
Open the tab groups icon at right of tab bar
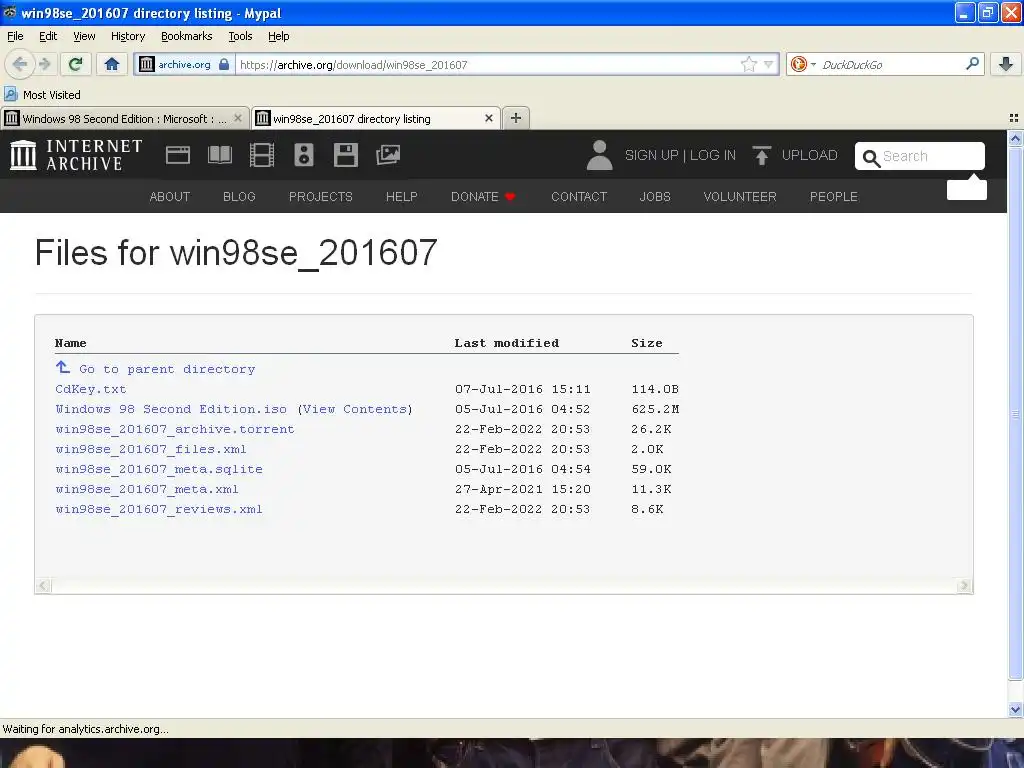pyautogui.click(x=1014, y=118)
